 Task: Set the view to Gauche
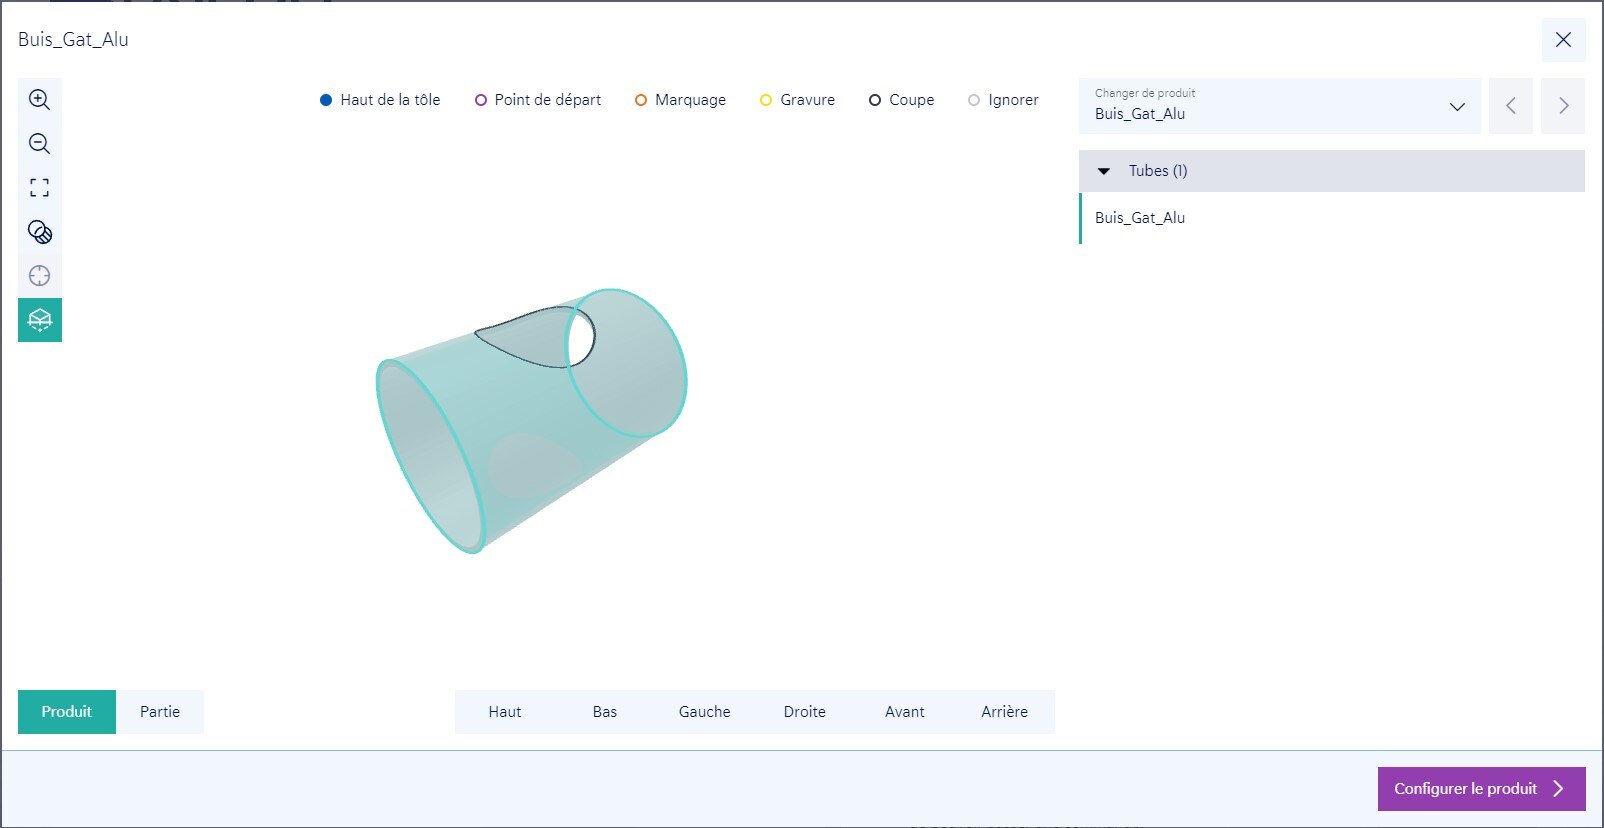coord(704,712)
